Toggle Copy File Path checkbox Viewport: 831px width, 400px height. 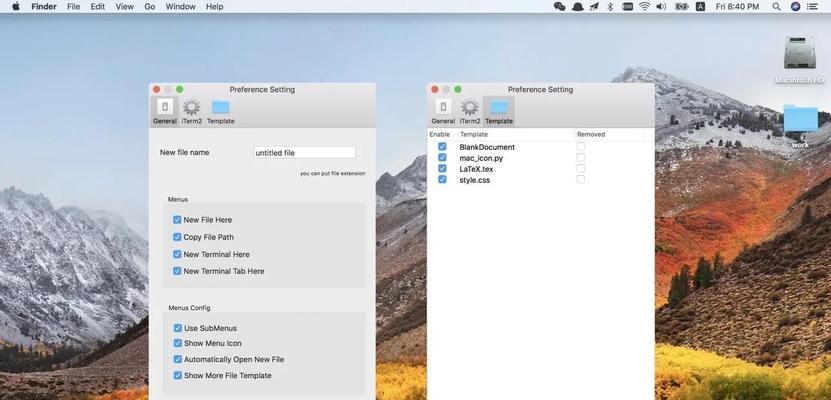coord(177,237)
